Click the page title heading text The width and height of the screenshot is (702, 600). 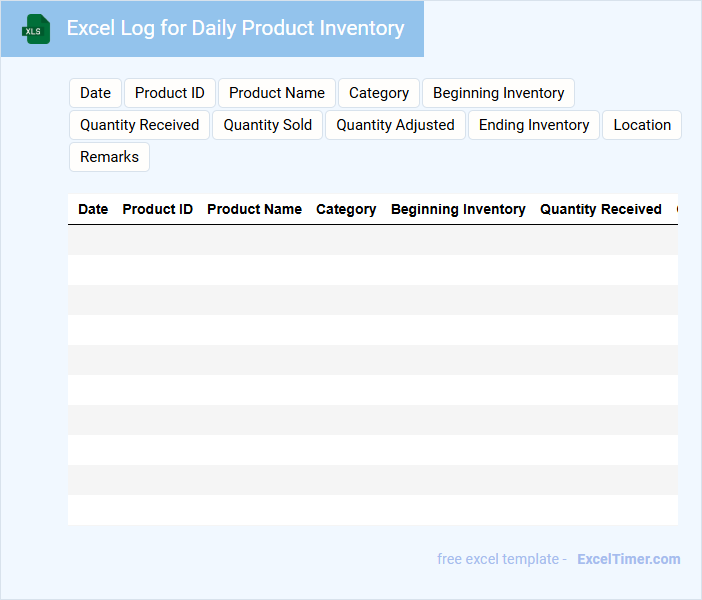235,28
